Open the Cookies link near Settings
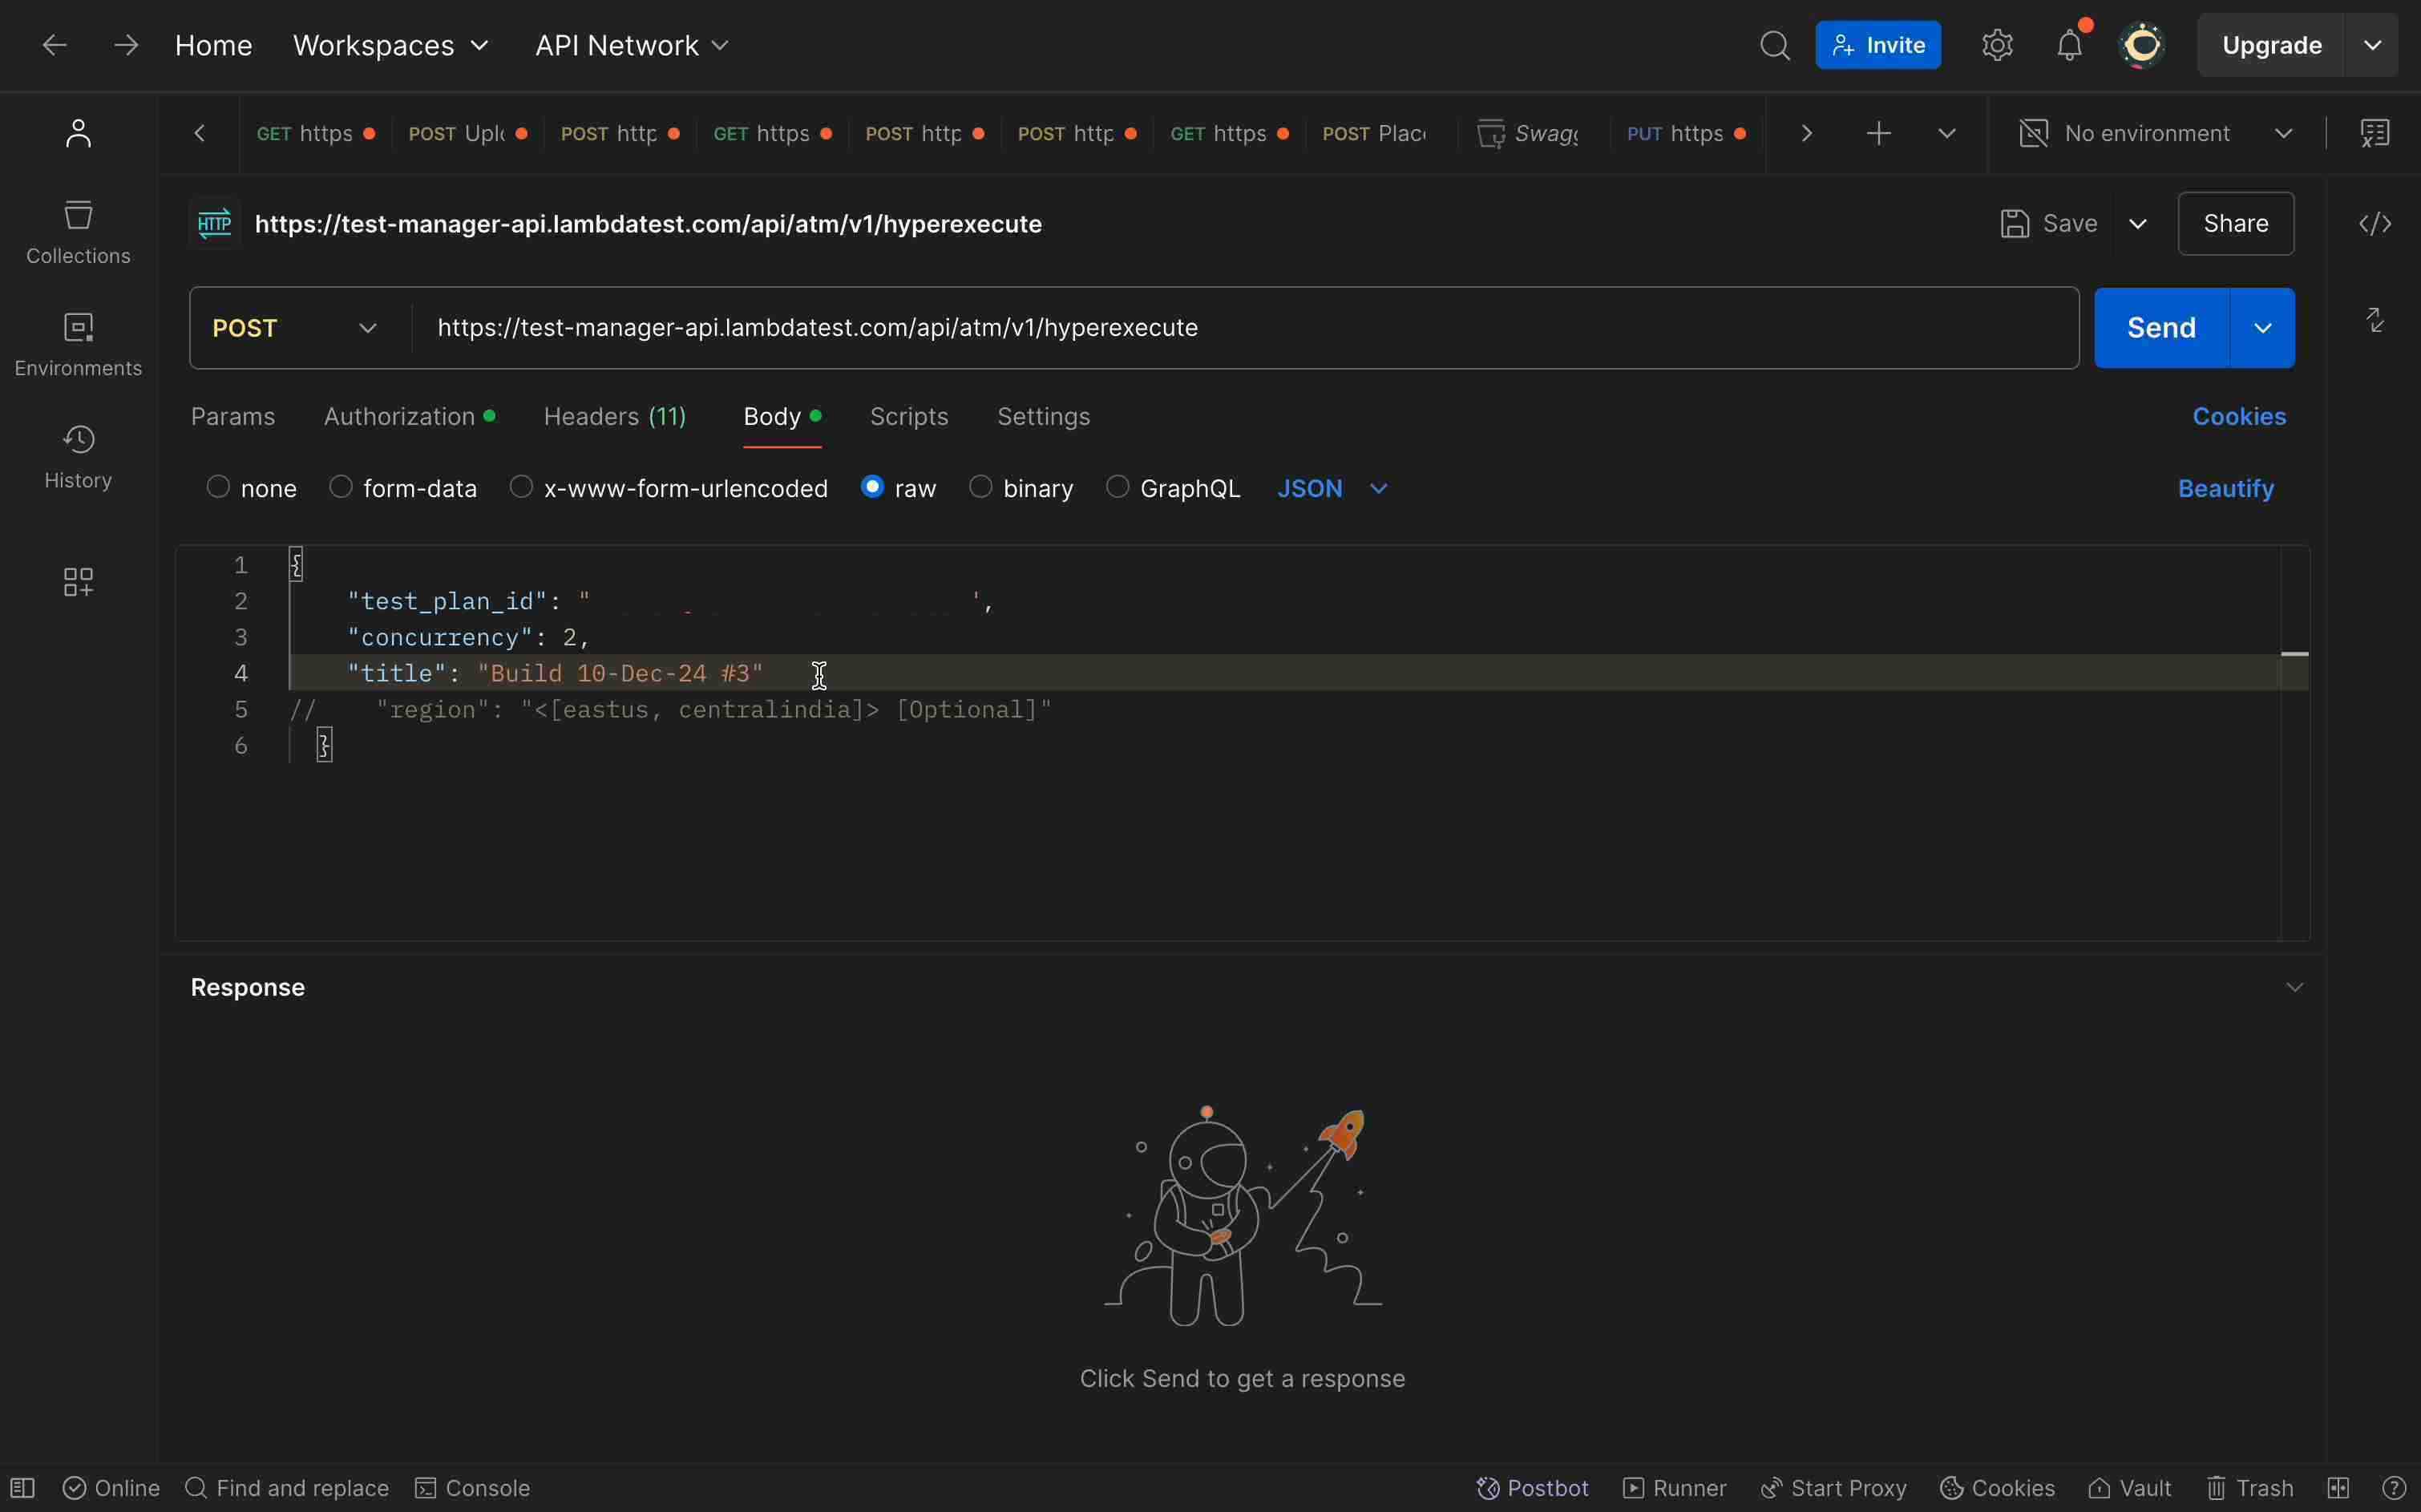The width and height of the screenshot is (2421, 1512). tap(2239, 416)
